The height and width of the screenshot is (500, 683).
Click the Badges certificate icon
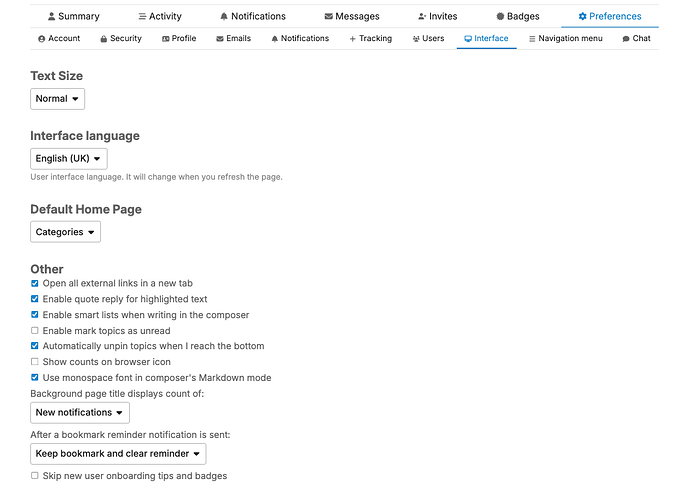click(x=500, y=17)
